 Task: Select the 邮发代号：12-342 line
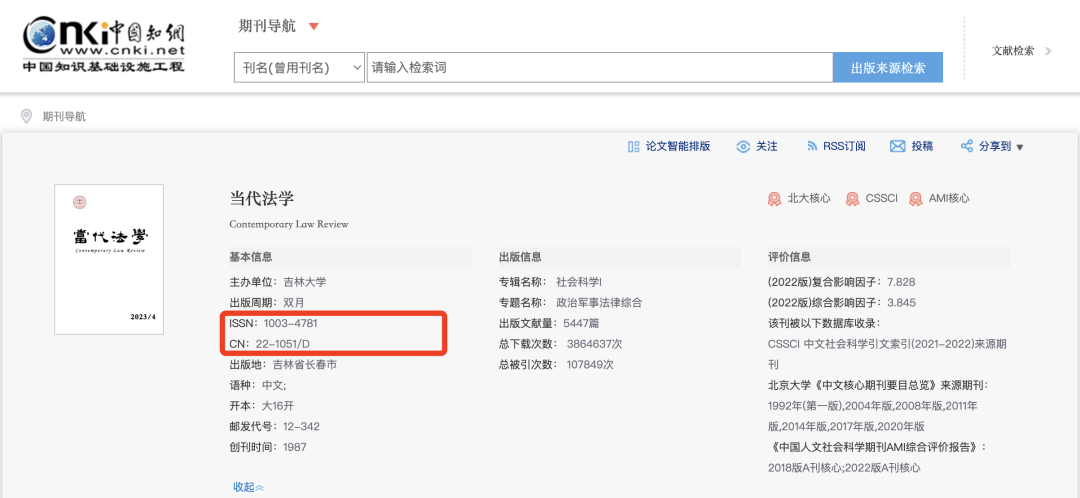coord(274,426)
